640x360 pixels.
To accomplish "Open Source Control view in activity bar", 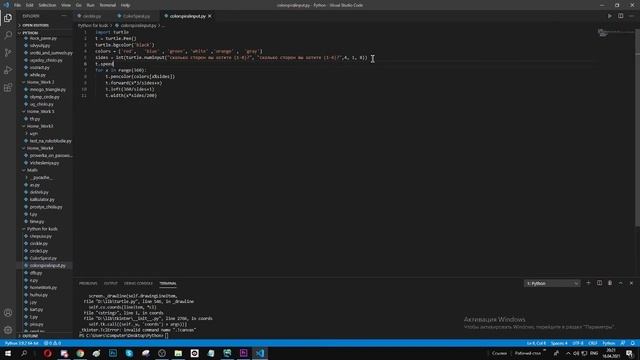I will (8, 53).
